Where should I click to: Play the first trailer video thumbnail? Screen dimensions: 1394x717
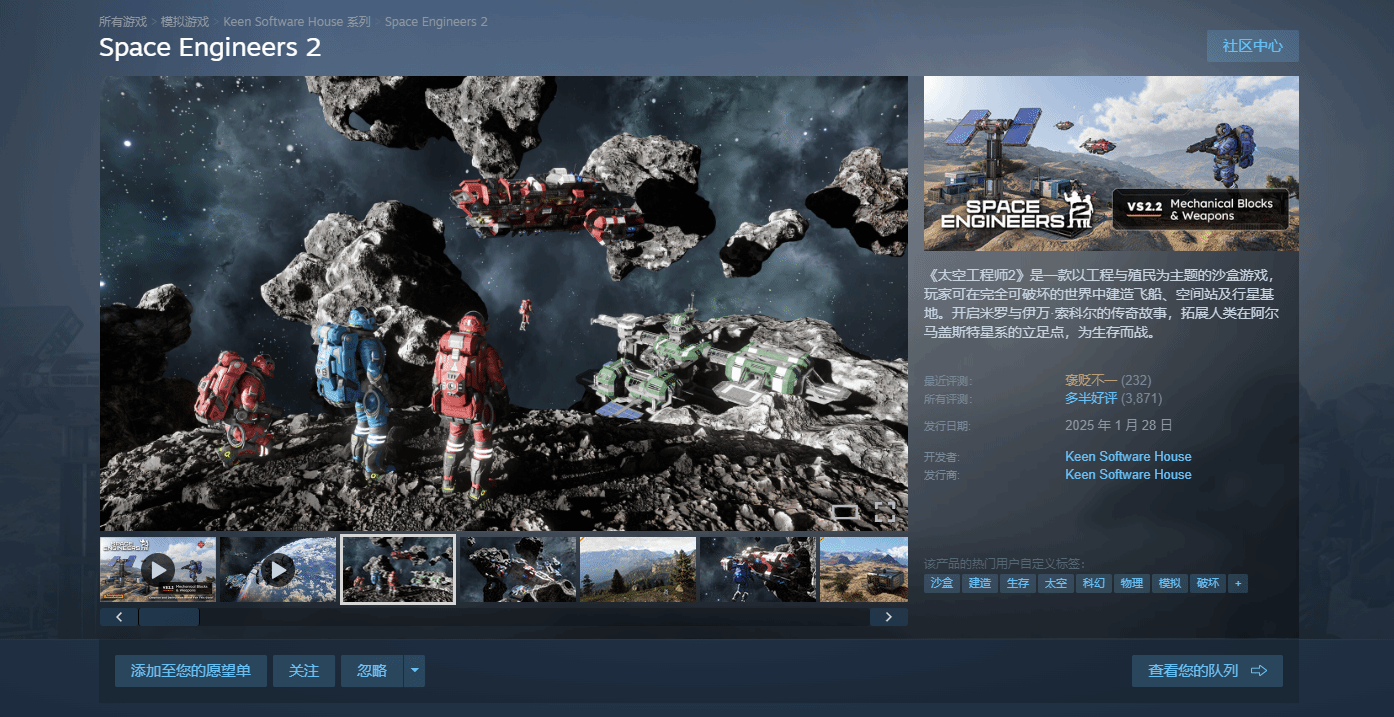click(x=158, y=570)
